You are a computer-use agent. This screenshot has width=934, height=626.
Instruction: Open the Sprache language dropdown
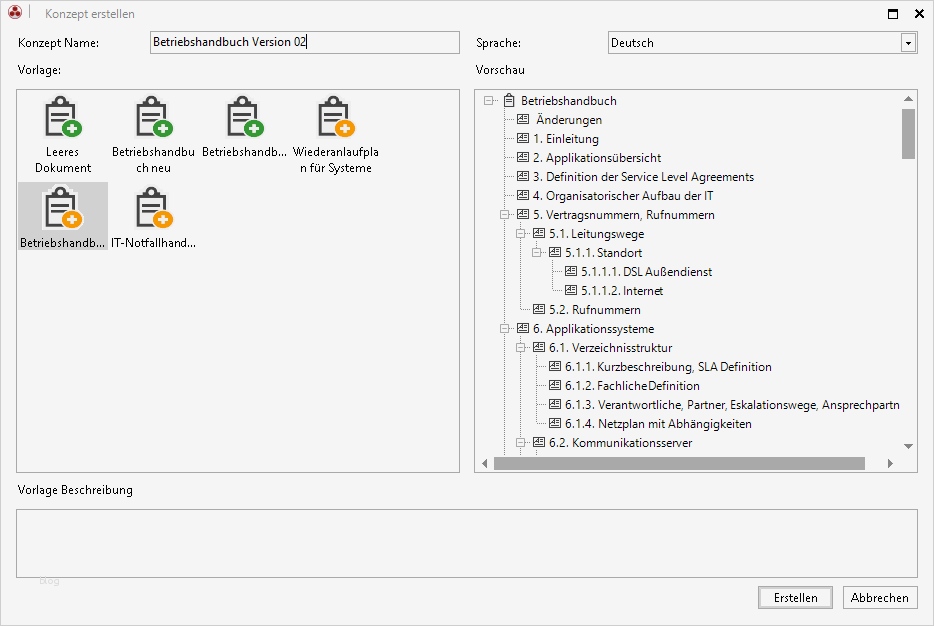pyautogui.click(x=908, y=43)
